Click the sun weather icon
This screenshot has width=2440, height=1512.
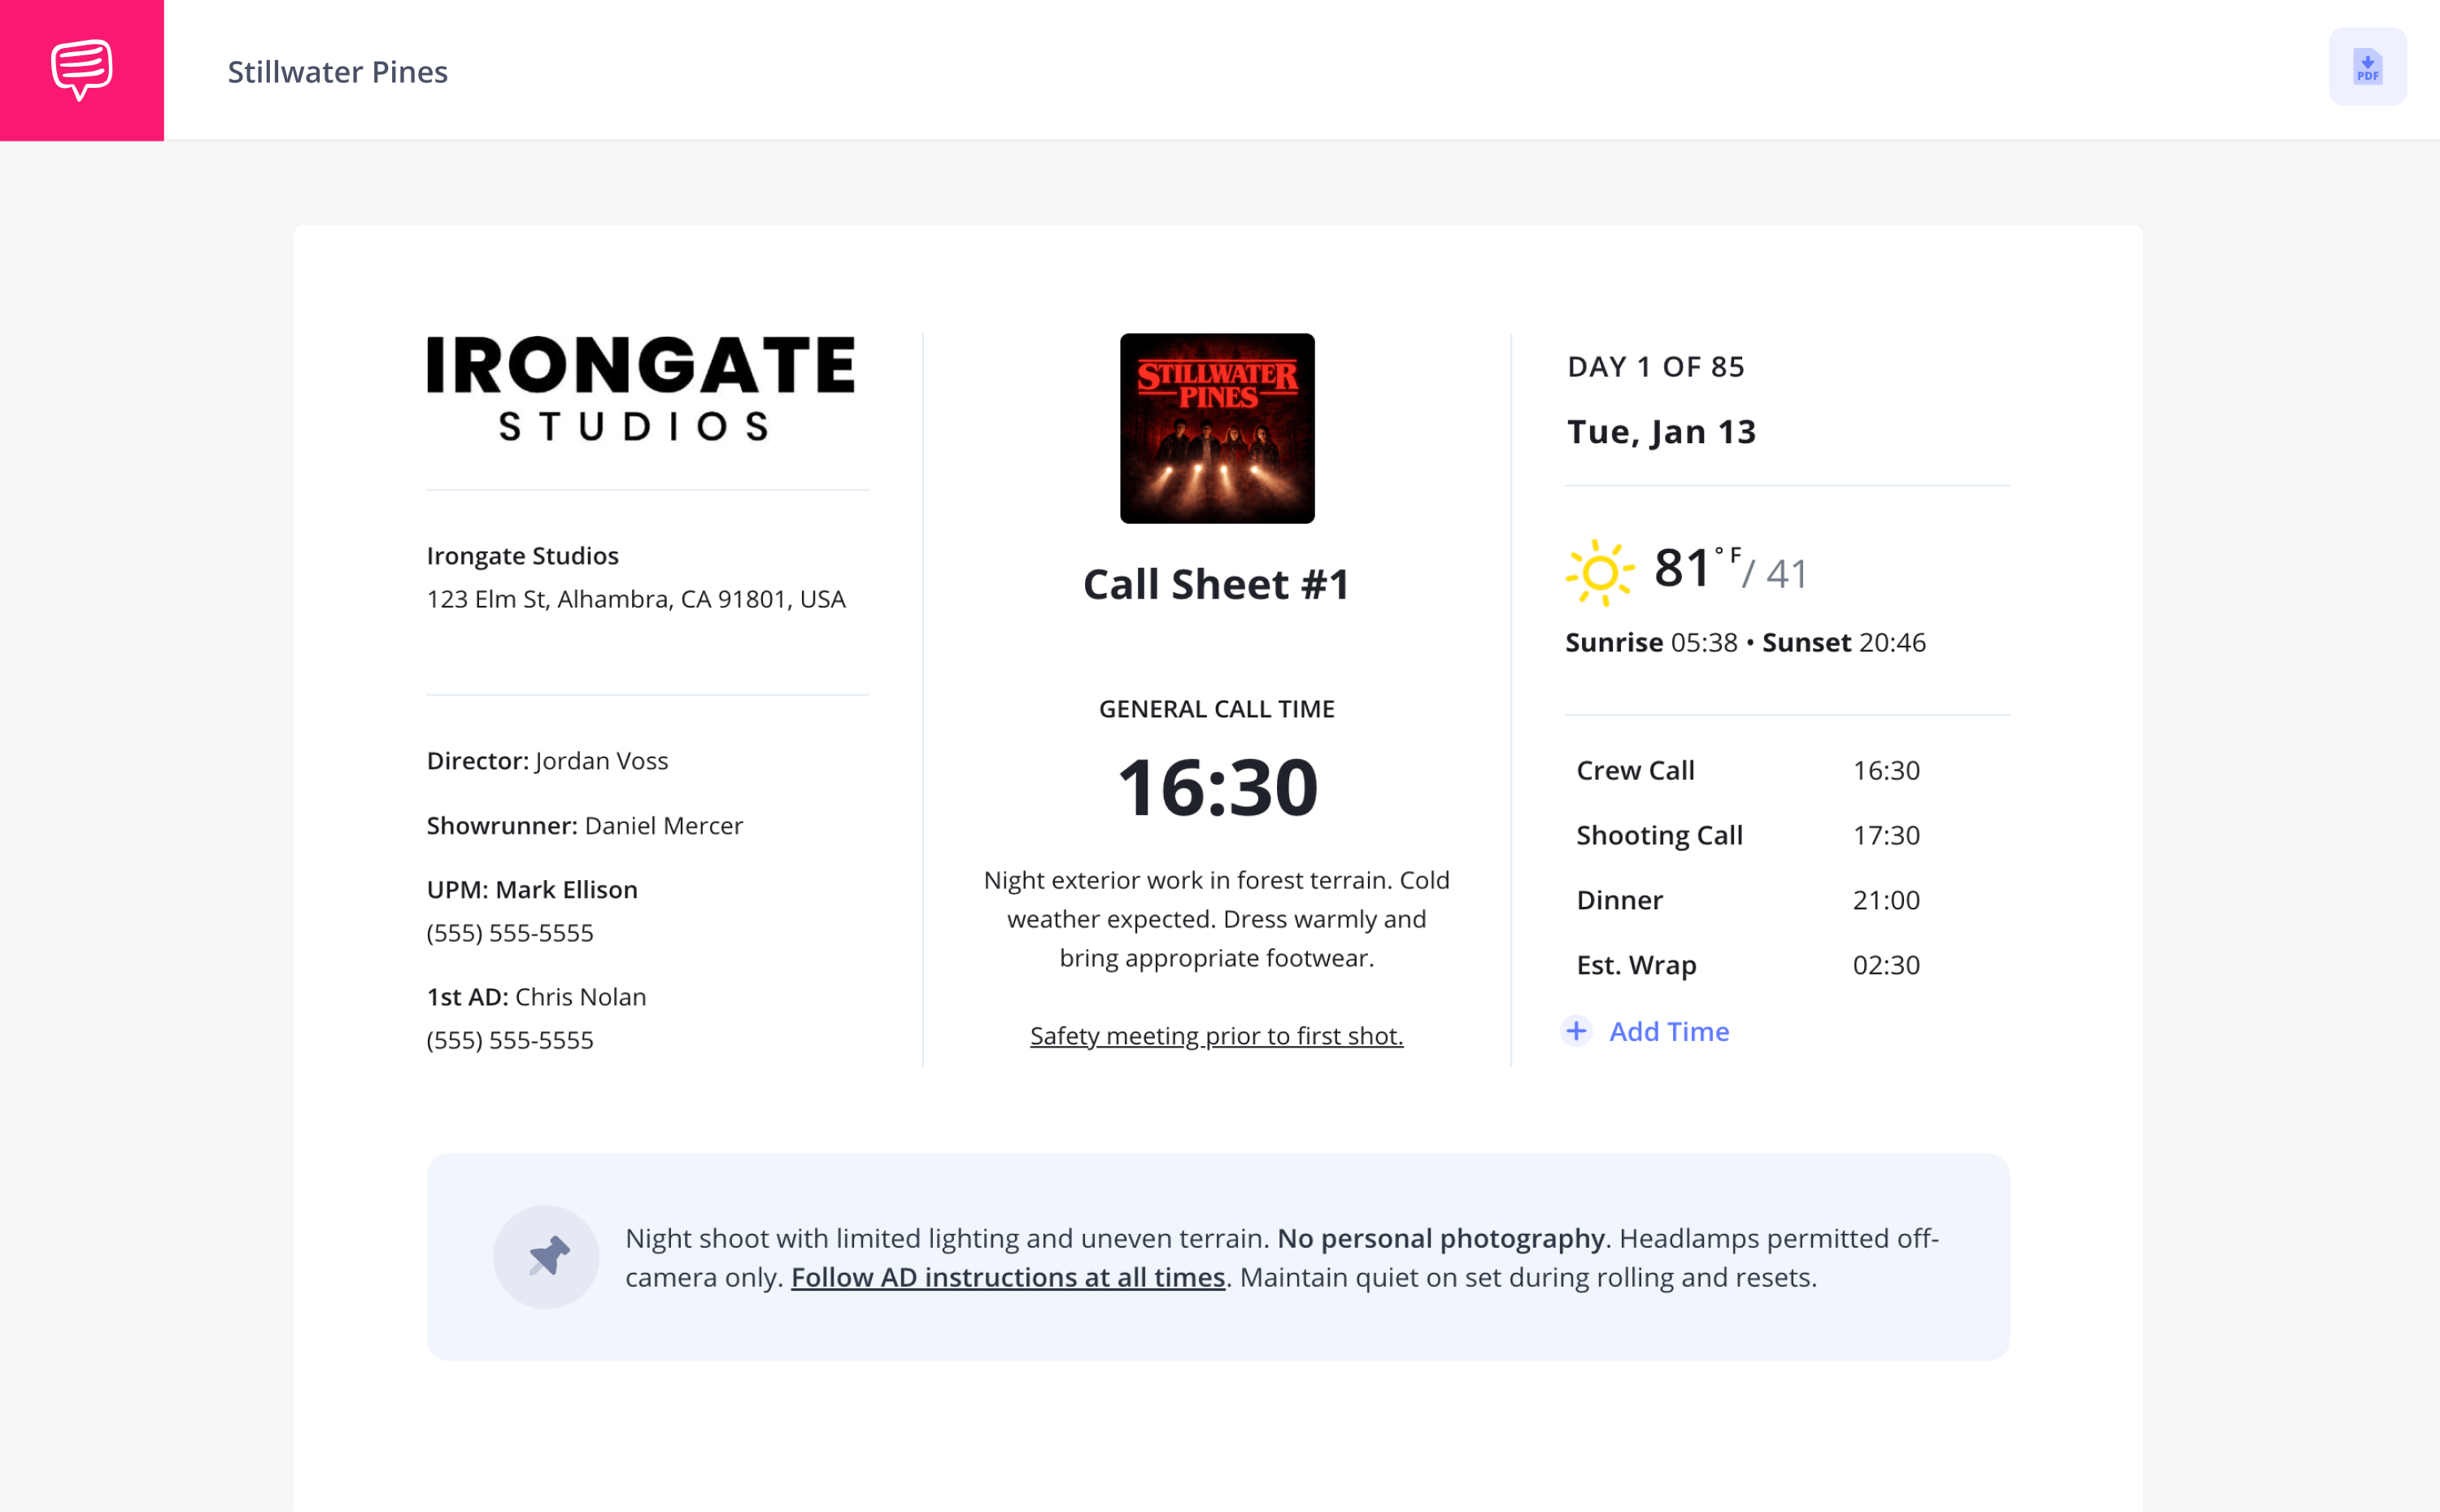1599,573
